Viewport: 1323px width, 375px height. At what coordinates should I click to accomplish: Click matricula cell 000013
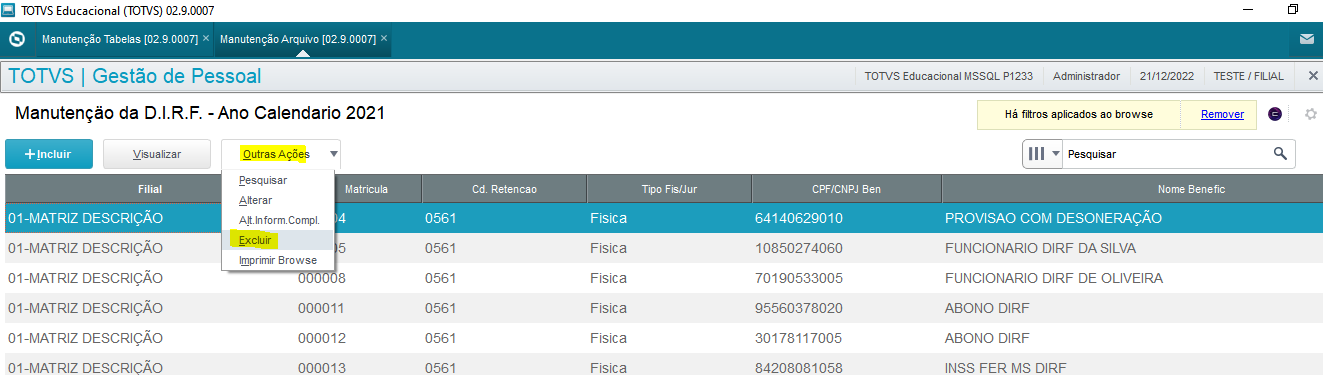coord(321,368)
